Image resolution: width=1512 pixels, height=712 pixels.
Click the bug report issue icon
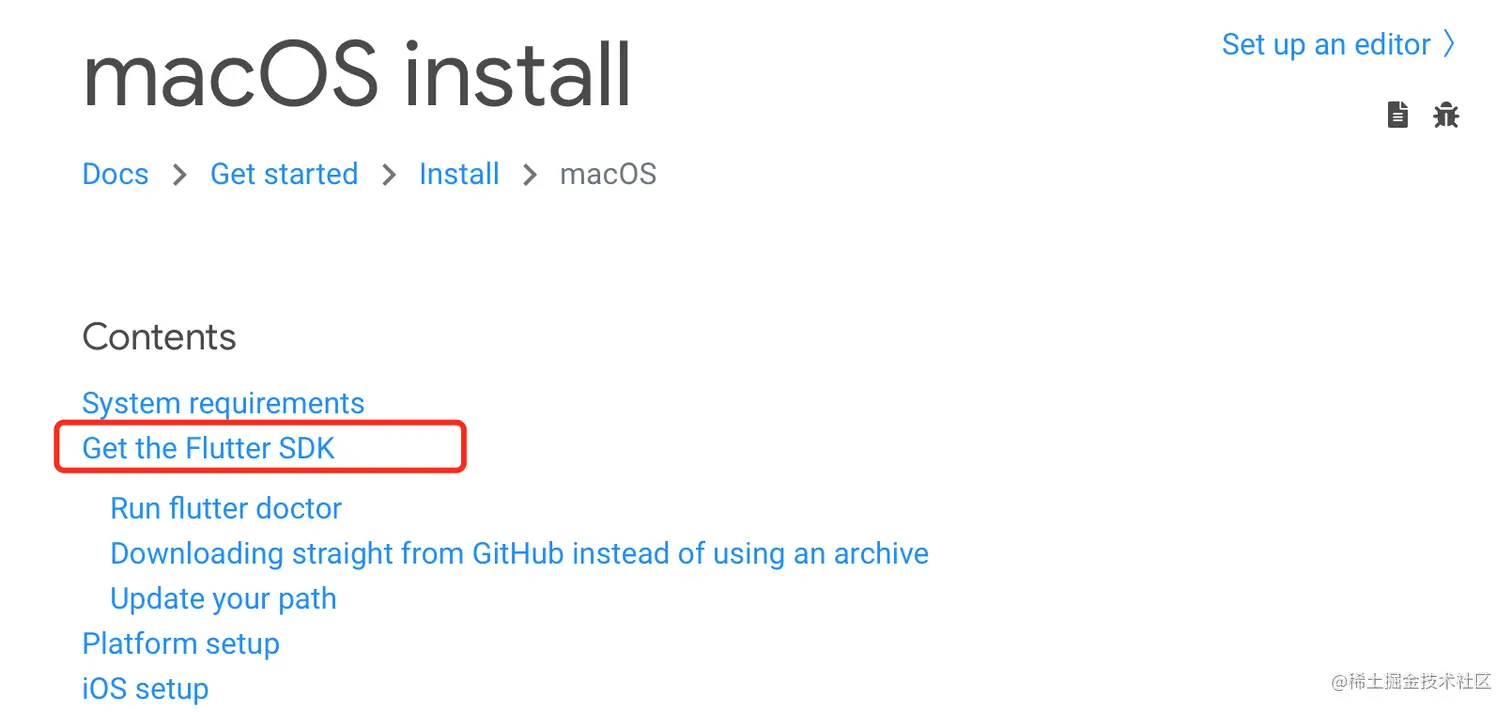click(1446, 115)
